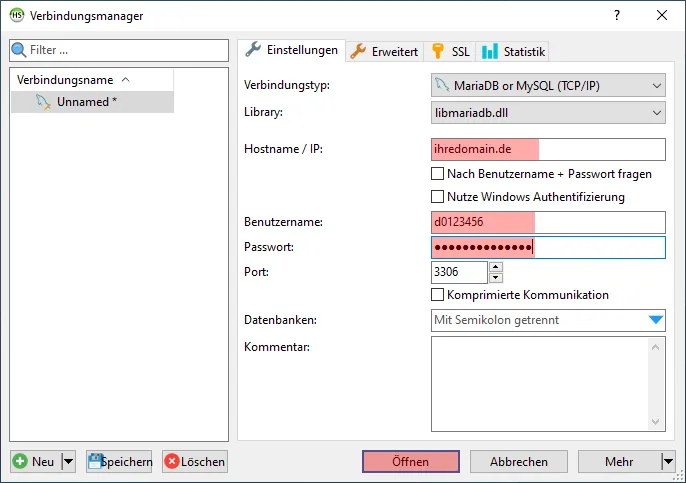Toggle Nutze Windows Authentifizierung checkbox

438,196
